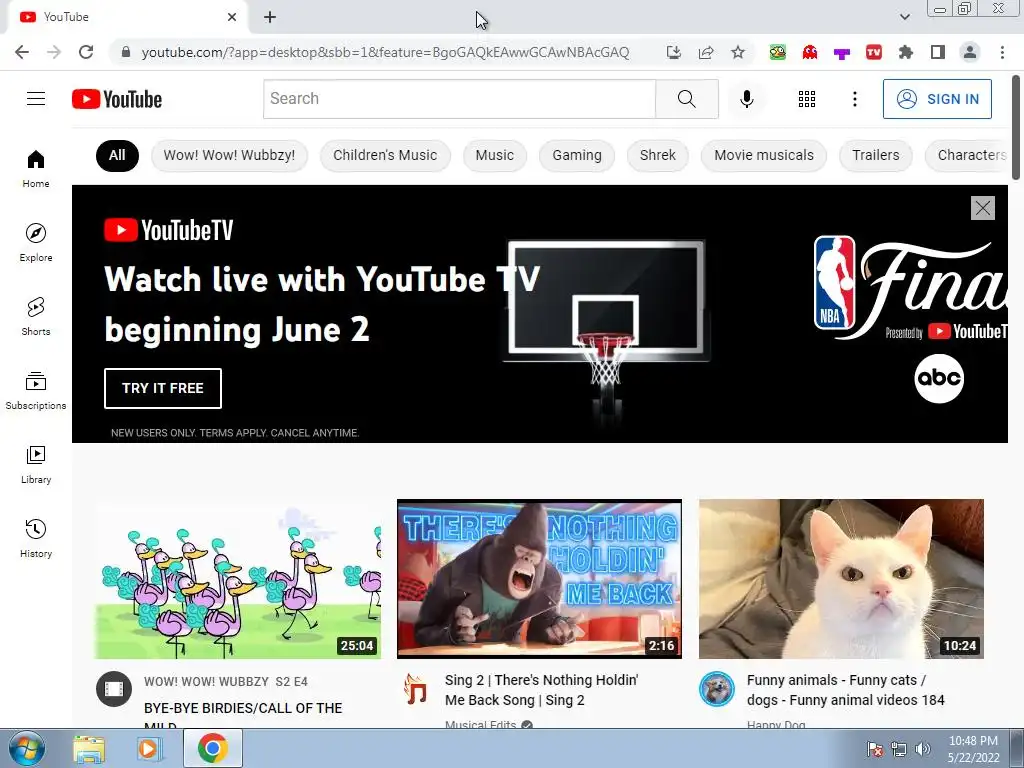
Task: Select the Gaming chip
Action: click(577, 155)
